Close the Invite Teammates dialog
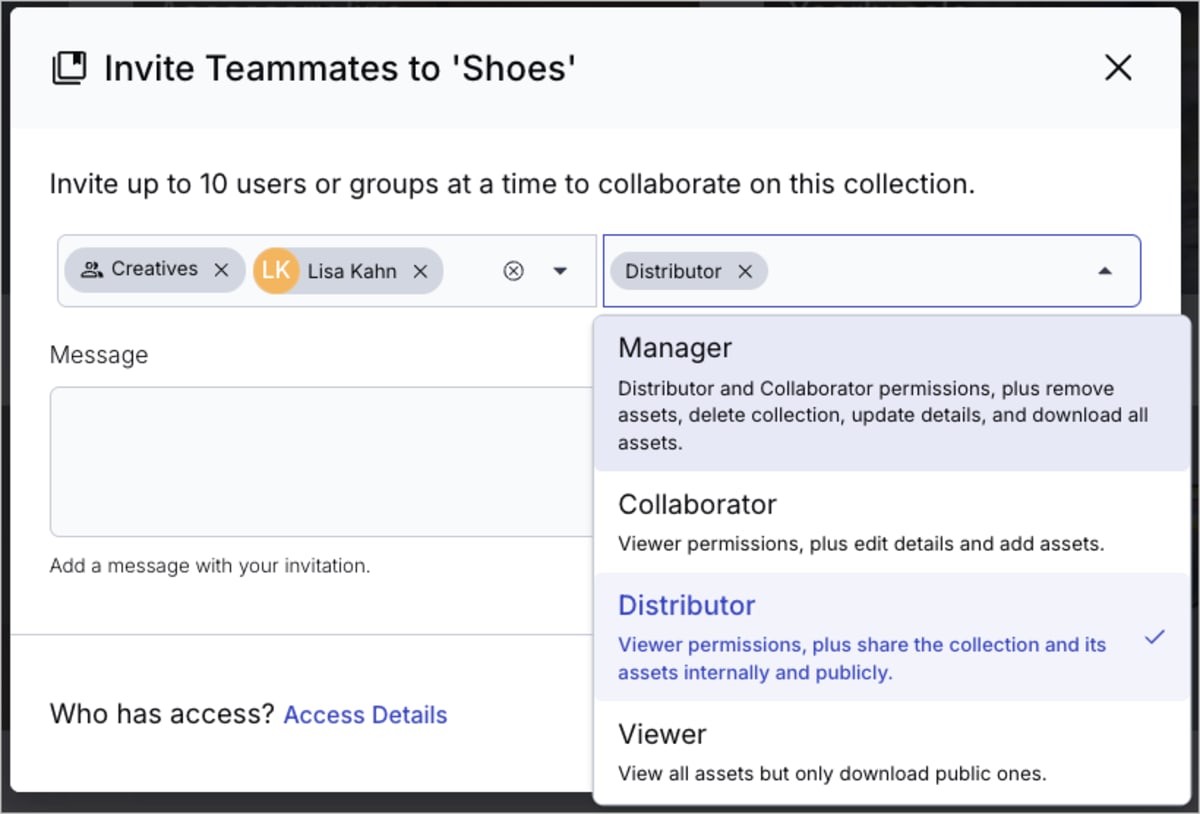Screen dimensions: 1200x814 pos(1117,67)
